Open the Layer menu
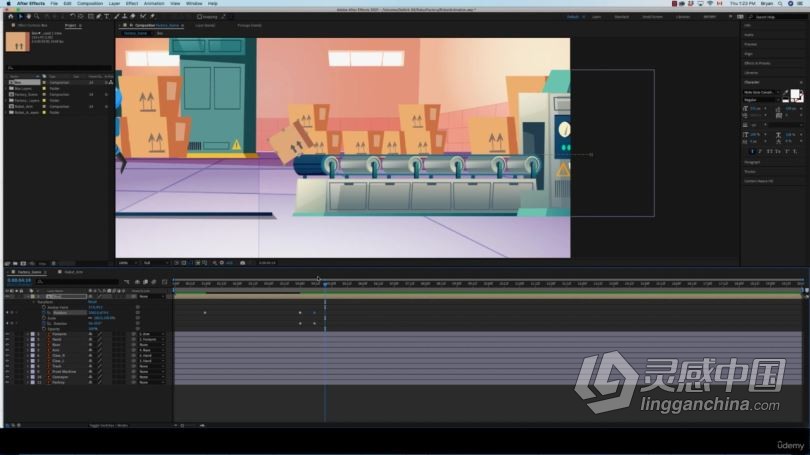Viewport: 810px width, 455px height. click(x=114, y=3)
